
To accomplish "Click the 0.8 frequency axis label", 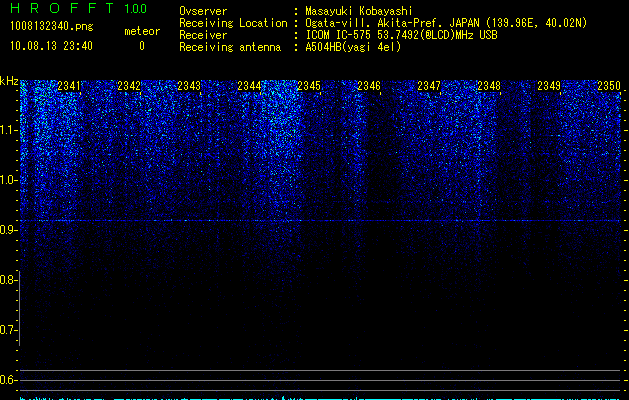I will click(x=8, y=280).
